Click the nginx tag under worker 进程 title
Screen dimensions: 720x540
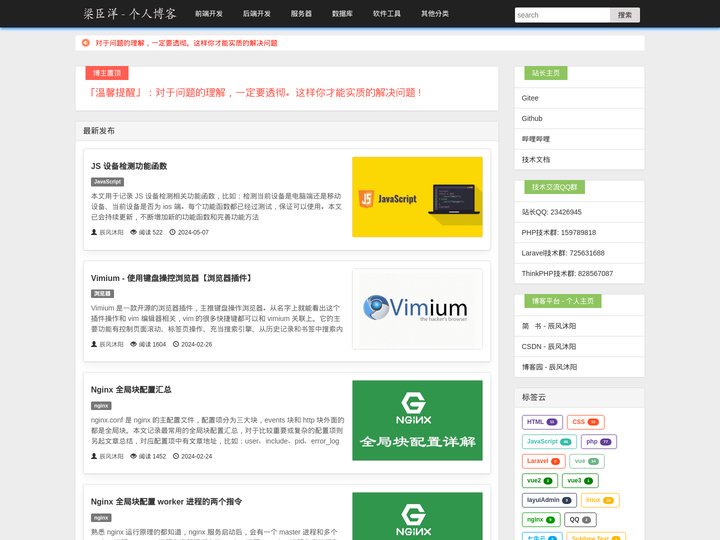click(101, 518)
